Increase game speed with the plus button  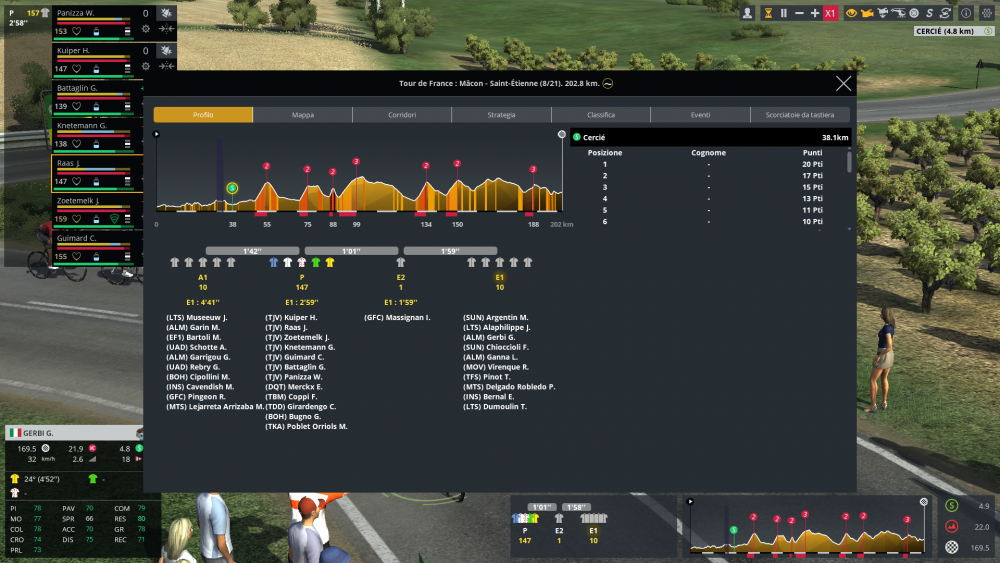click(814, 13)
